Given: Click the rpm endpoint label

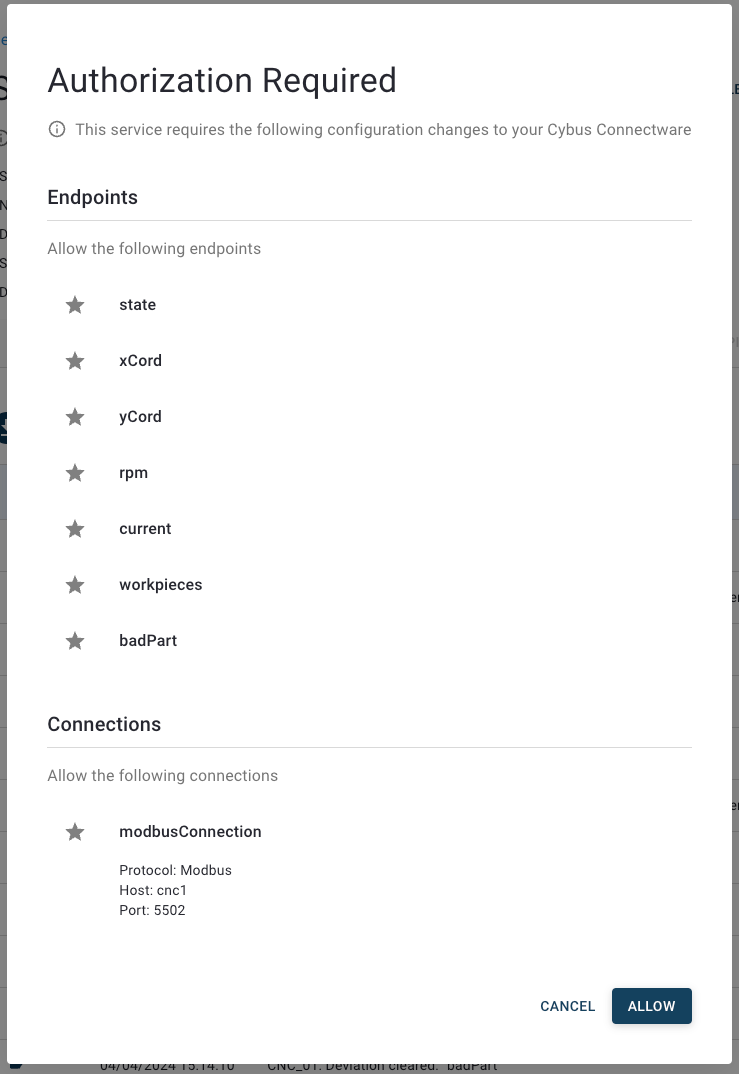Looking at the screenshot, I should click(x=133, y=473).
